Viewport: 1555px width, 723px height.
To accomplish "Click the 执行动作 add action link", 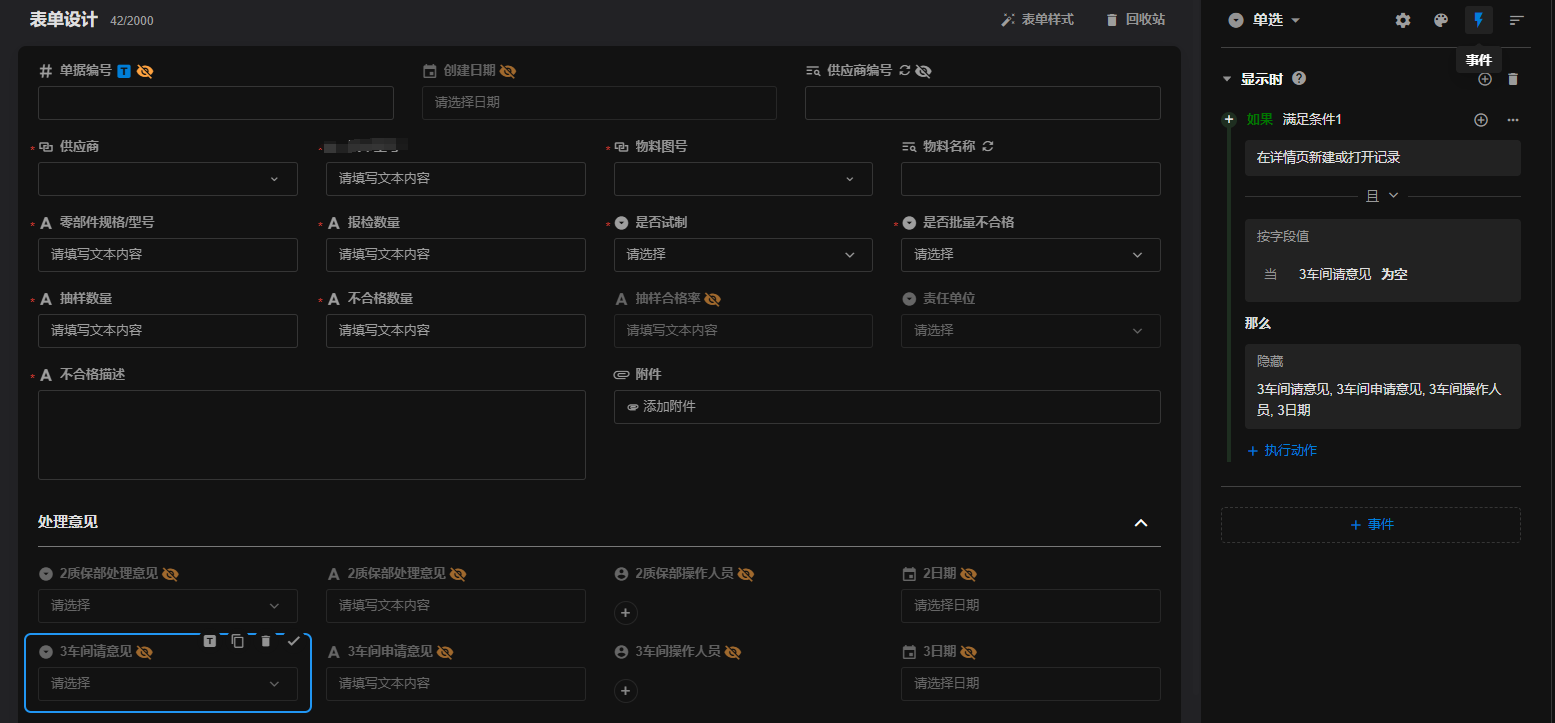I will click(x=1282, y=451).
